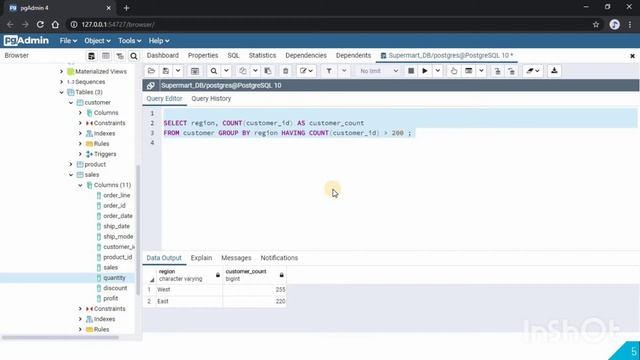Open the Tools menu
Viewport: 640px width, 360px height.
129,41
